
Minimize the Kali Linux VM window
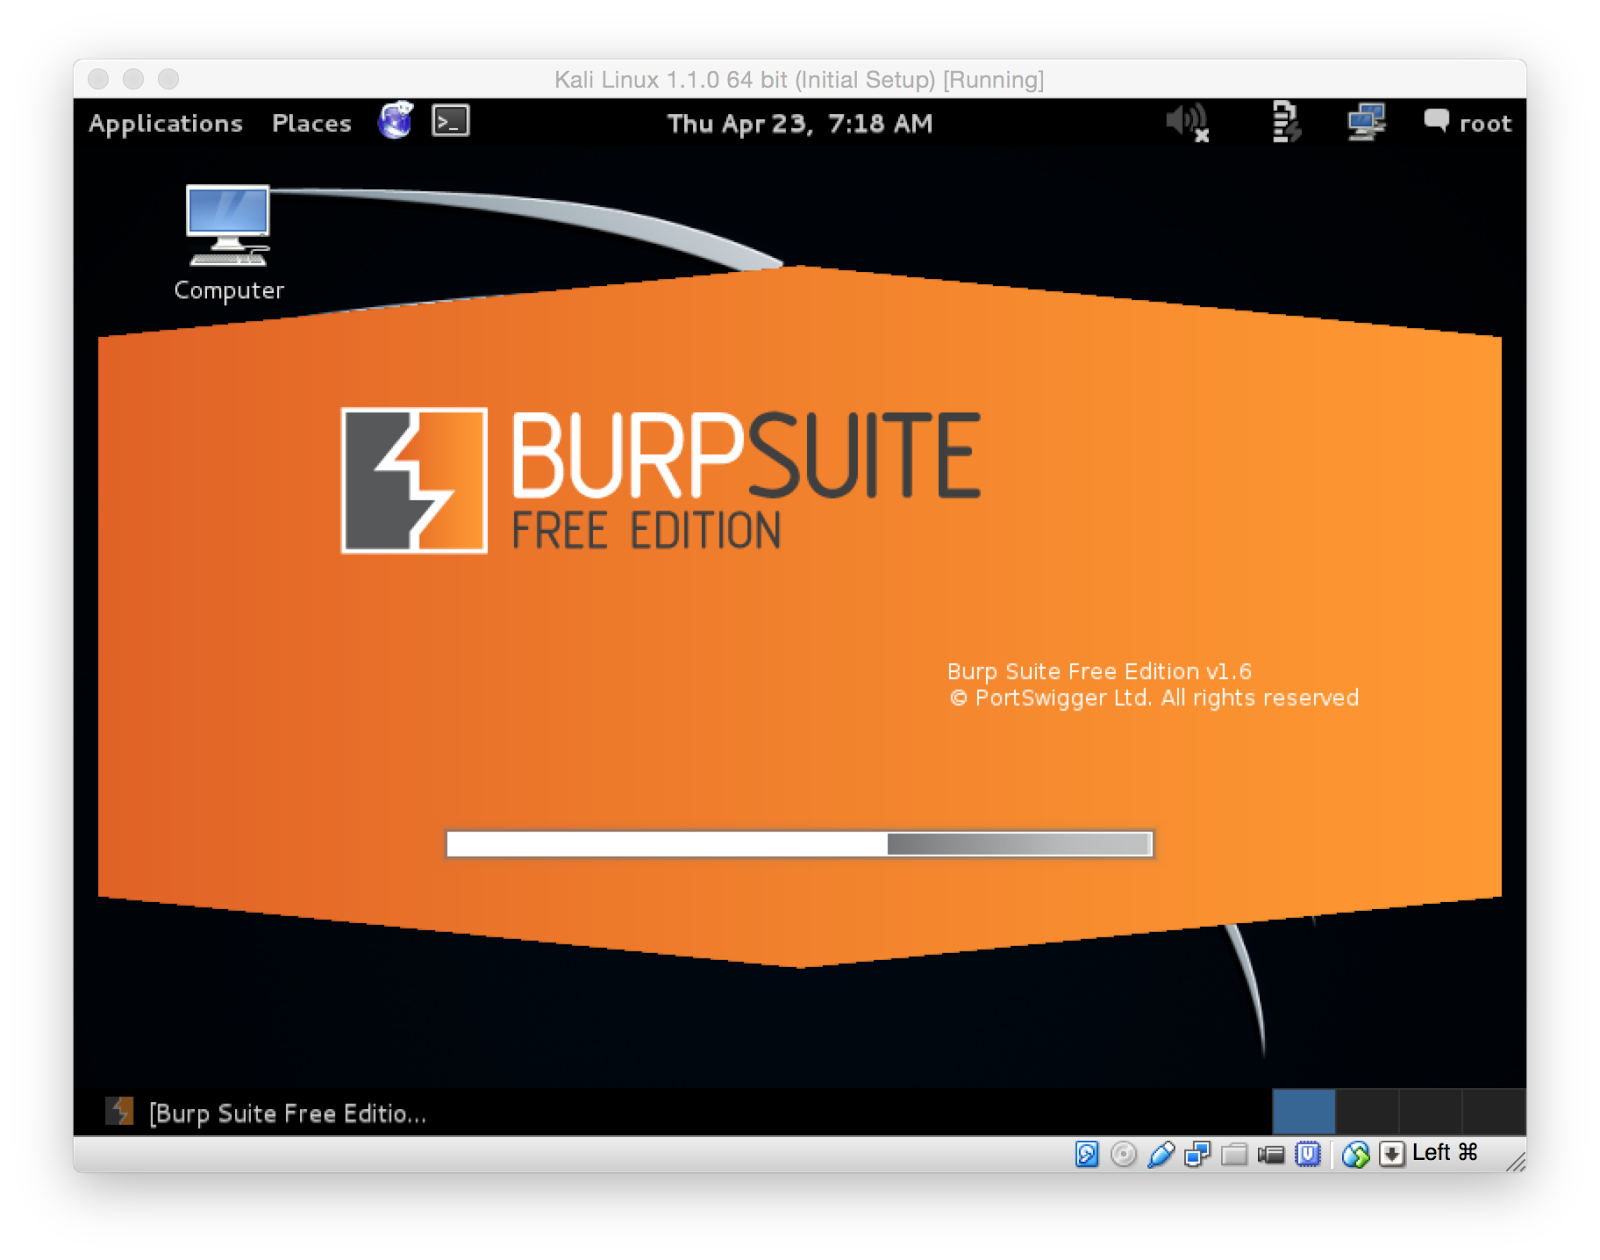[x=133, y=79]
